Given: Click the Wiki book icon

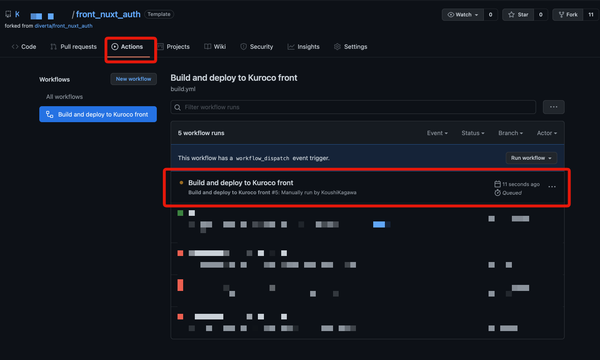Looking at the screenshot, I should [x=207, y=47].
